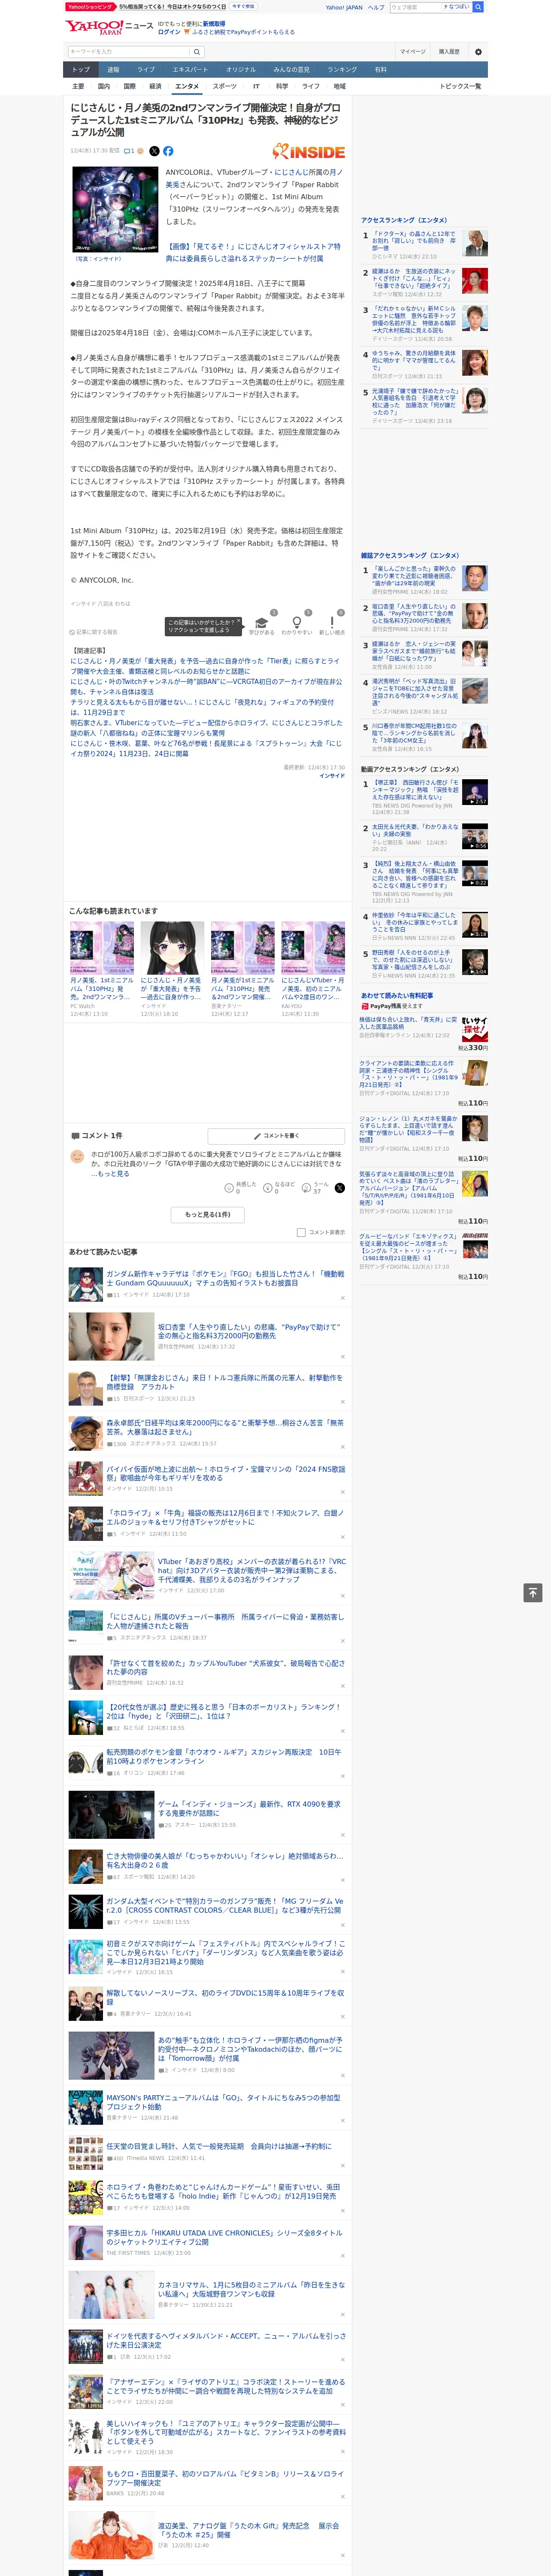Open related article about Tier表 重大発表
This screenshot has width=551, height=2576.
click(205, 666)
